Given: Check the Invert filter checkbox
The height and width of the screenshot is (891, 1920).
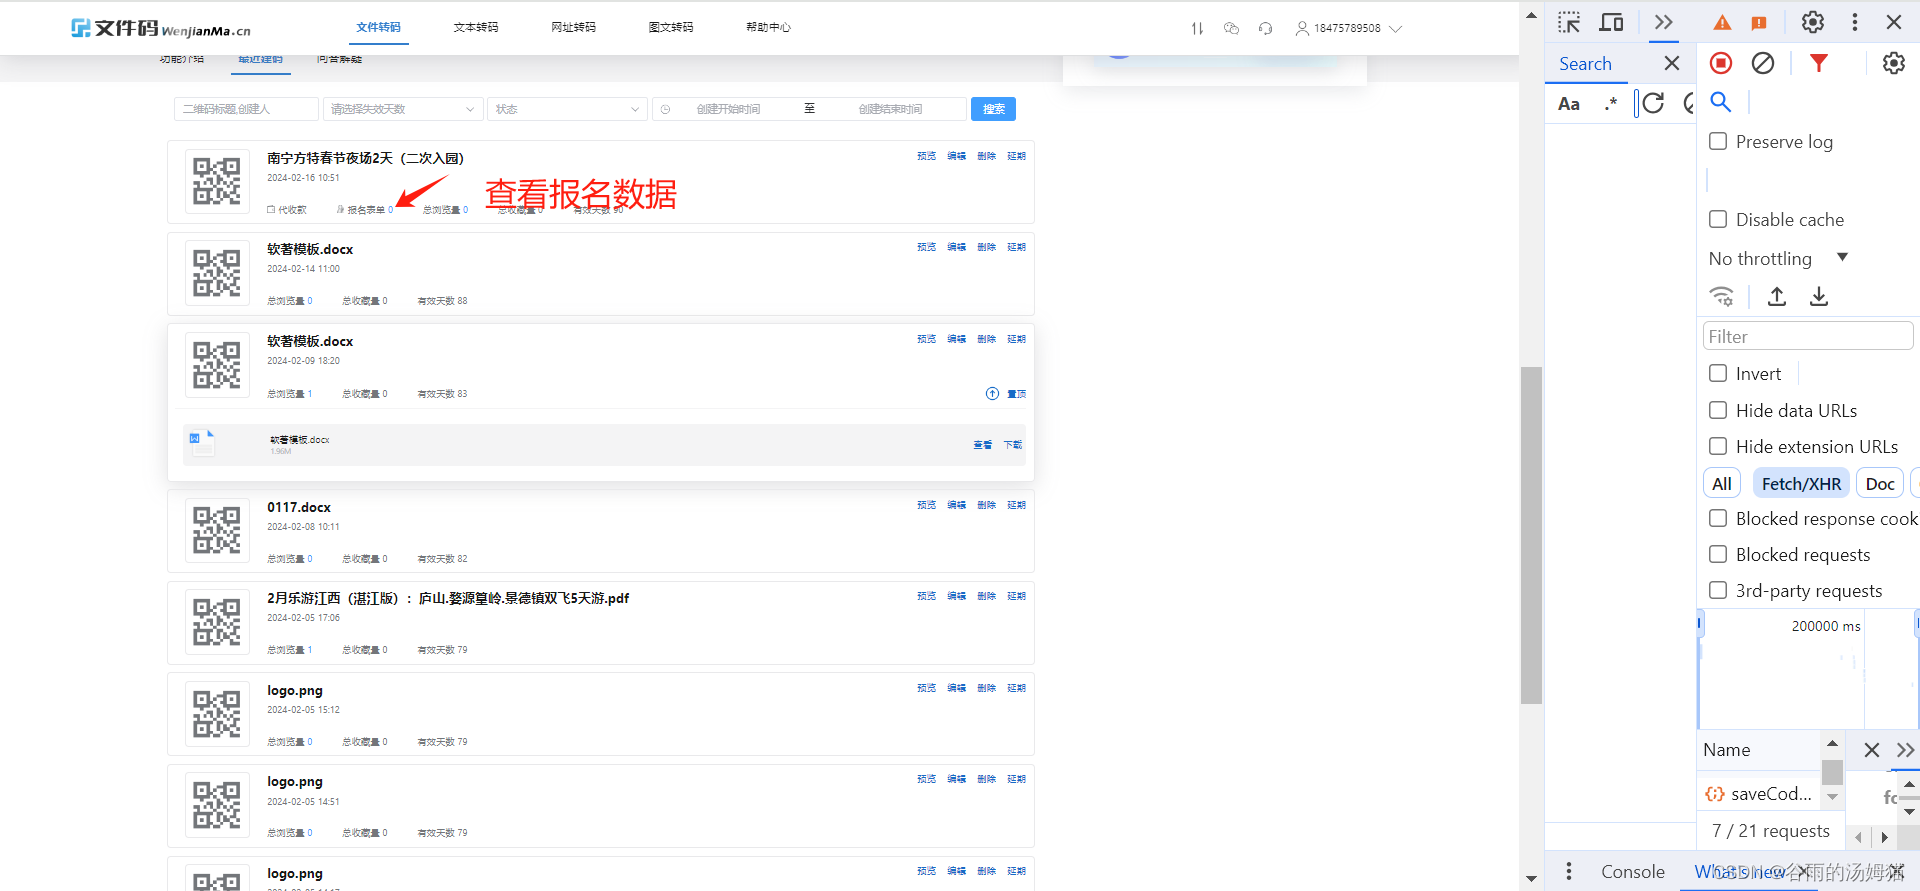Looking at the screenshot, I should (x=1718, y=373).
